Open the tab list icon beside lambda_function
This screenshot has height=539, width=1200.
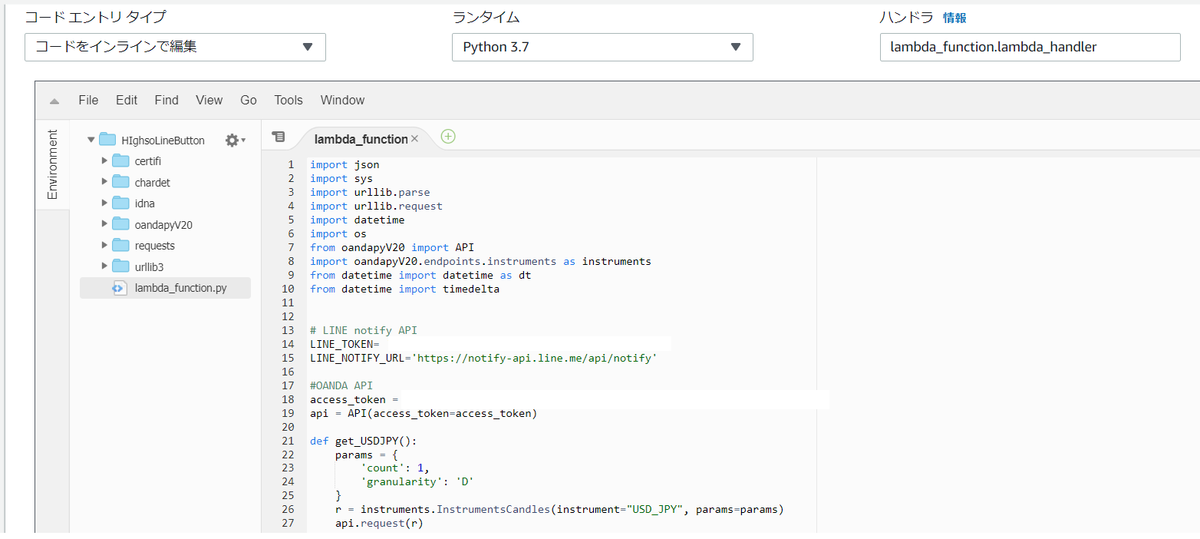[x=279, y=138]
